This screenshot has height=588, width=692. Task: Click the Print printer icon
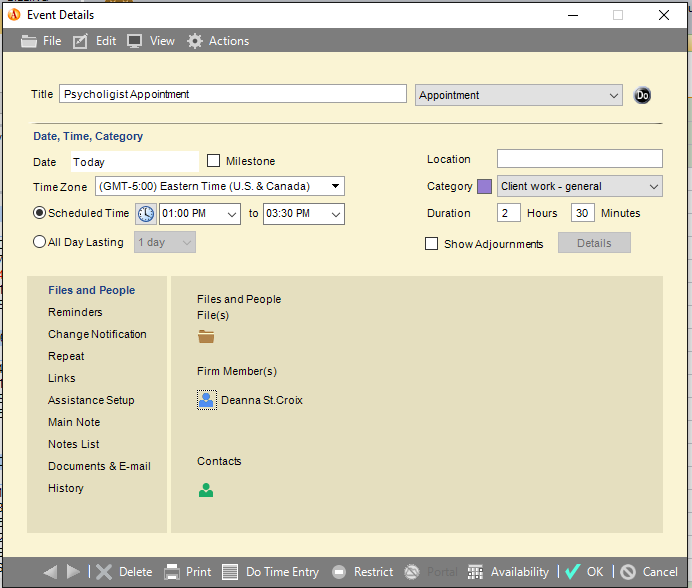[x=172, y=572]
